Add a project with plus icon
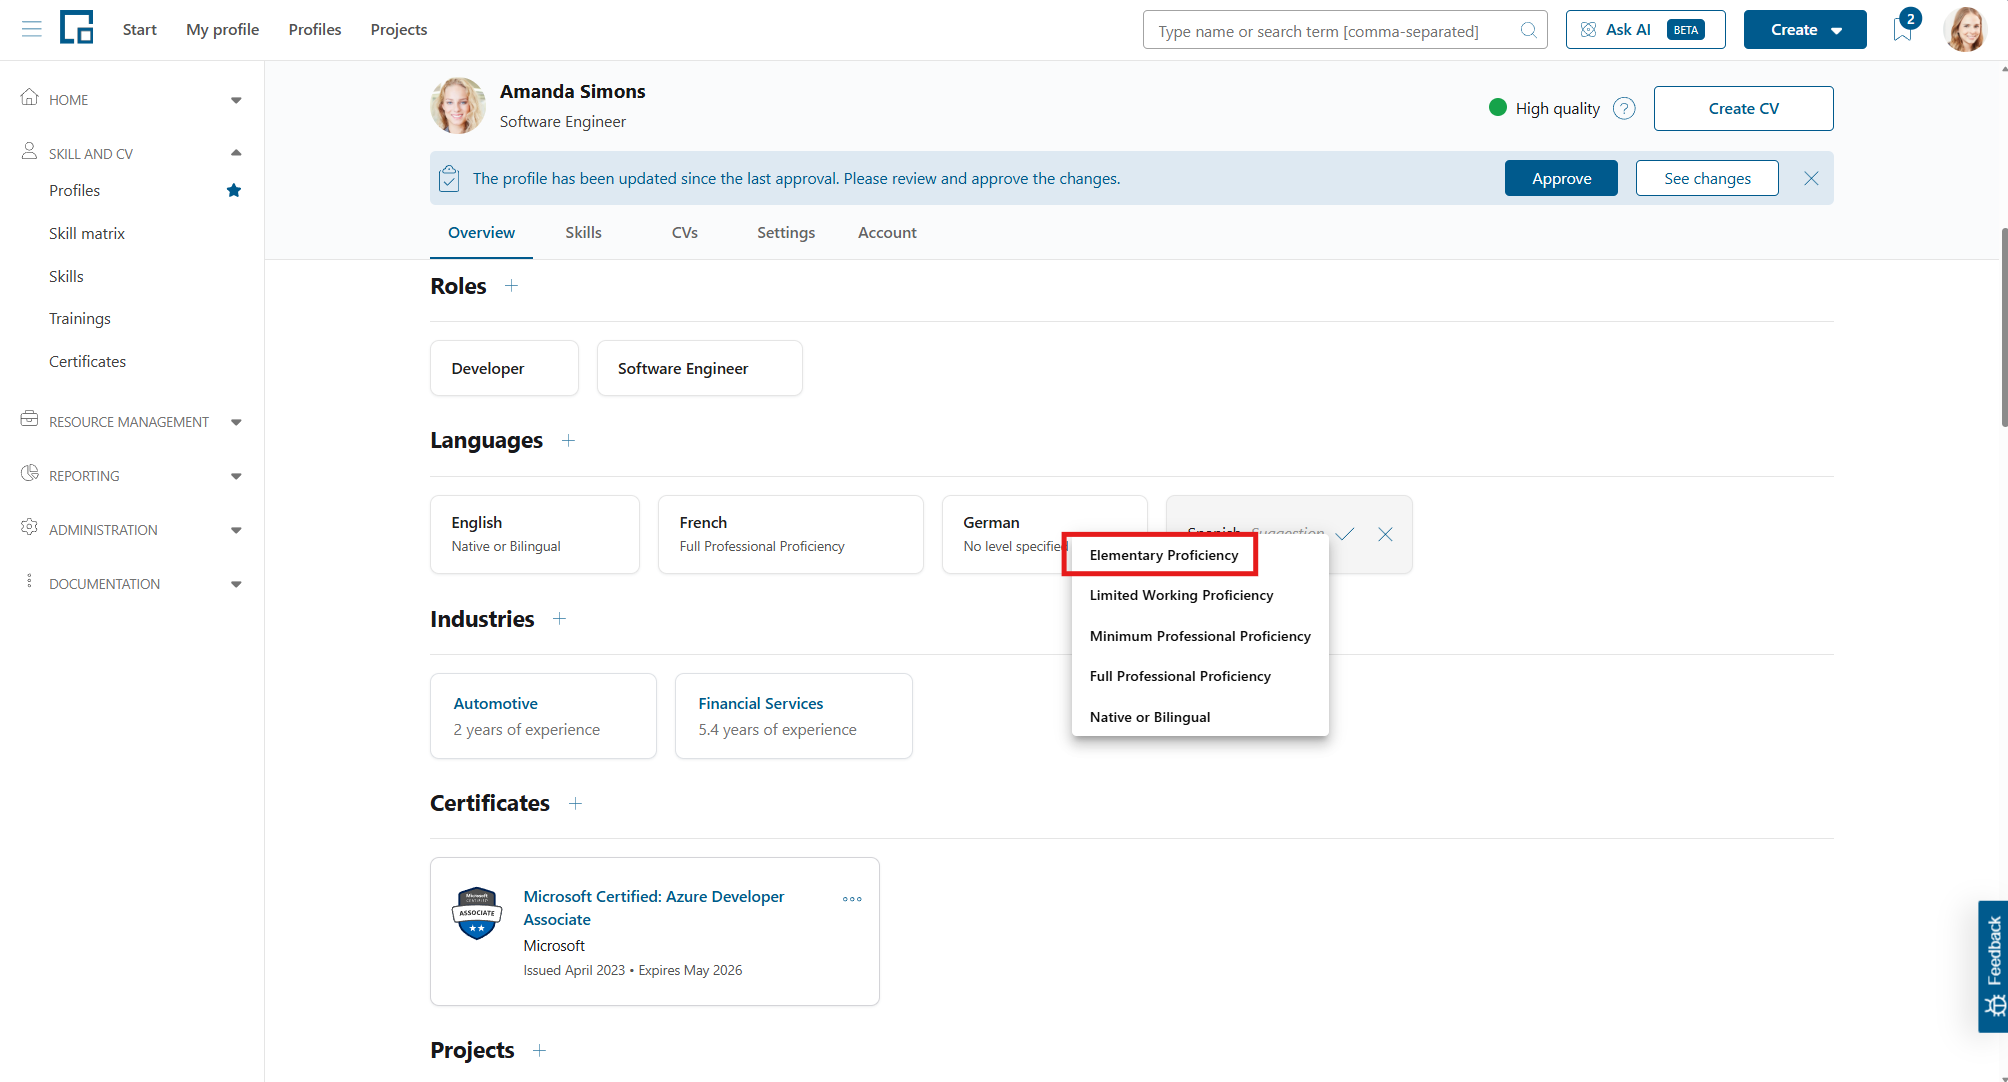The height and width of the screenshot is (1082, 2008). click(x=539, y=1050)
